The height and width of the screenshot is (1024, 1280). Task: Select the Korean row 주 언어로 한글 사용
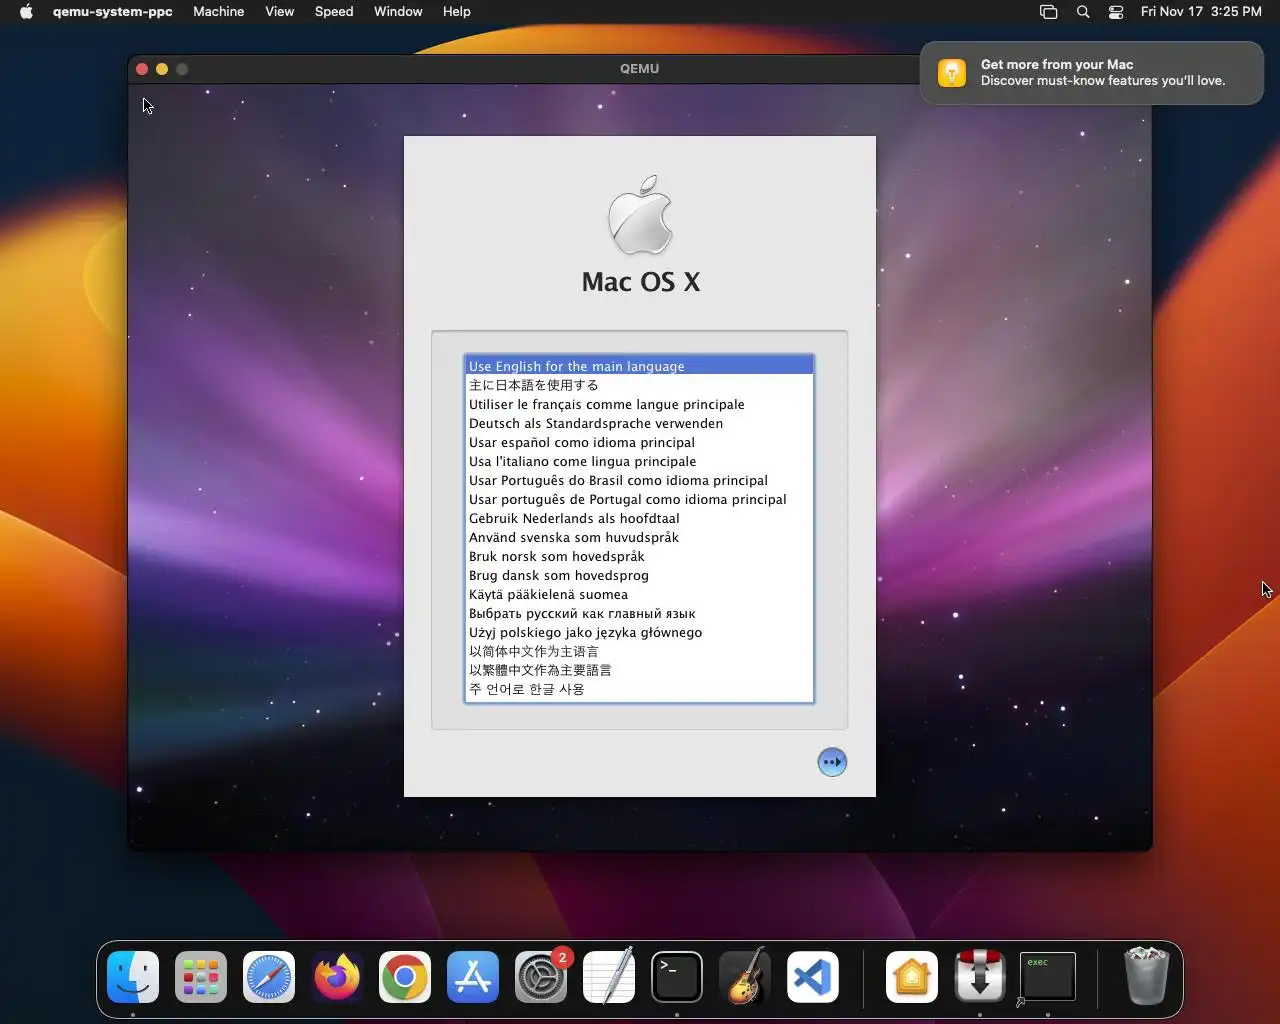(x=639, y=689)
